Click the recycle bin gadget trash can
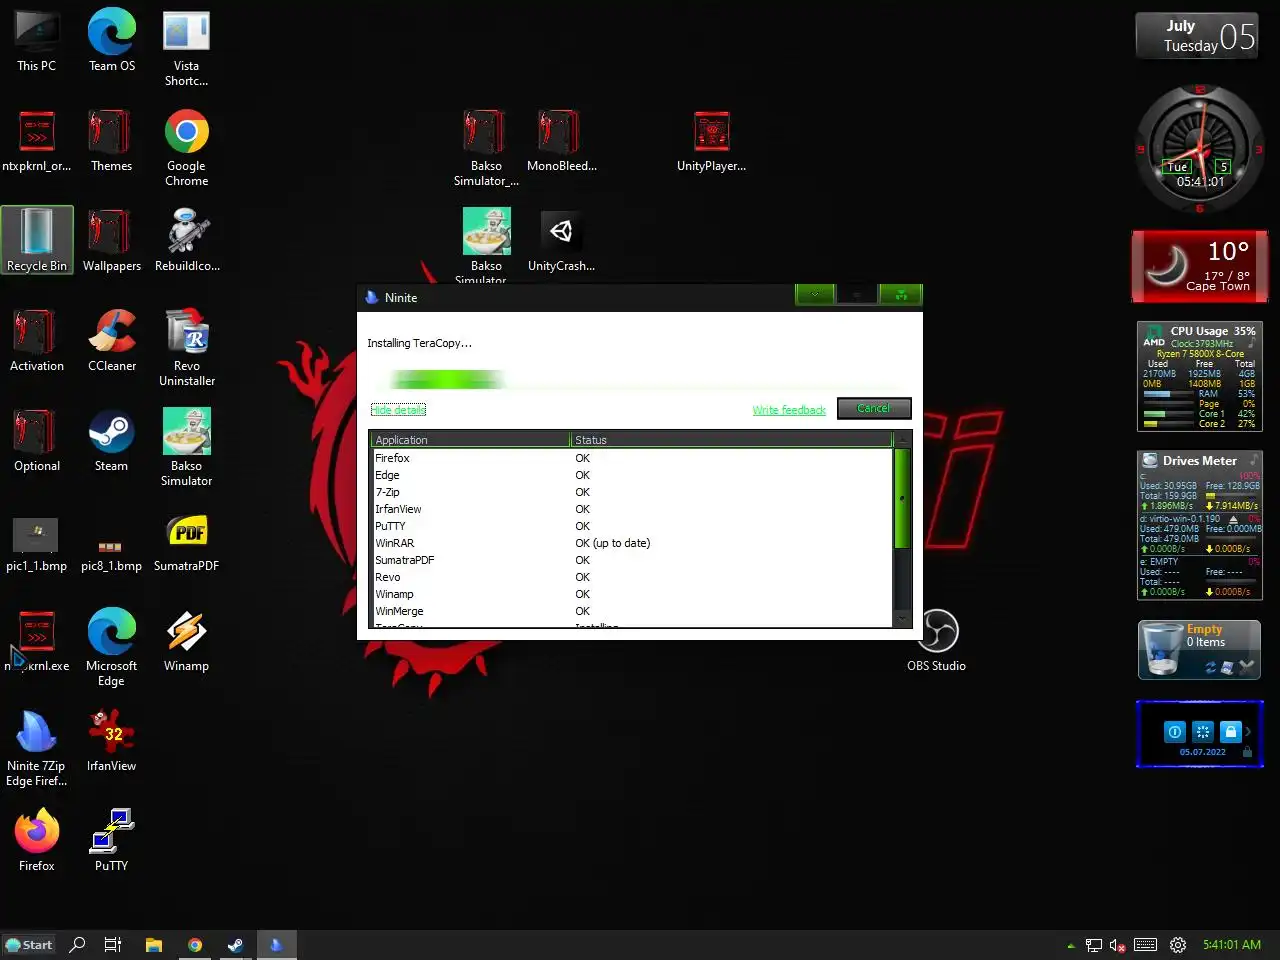 (x=1162, y=650)
